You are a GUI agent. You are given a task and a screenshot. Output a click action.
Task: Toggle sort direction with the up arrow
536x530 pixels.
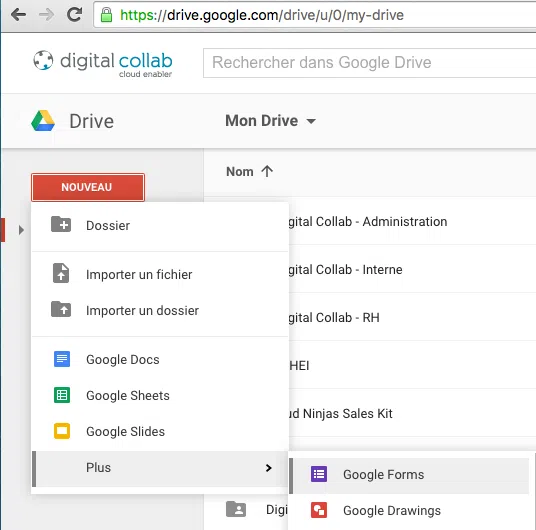coord(267,171)
